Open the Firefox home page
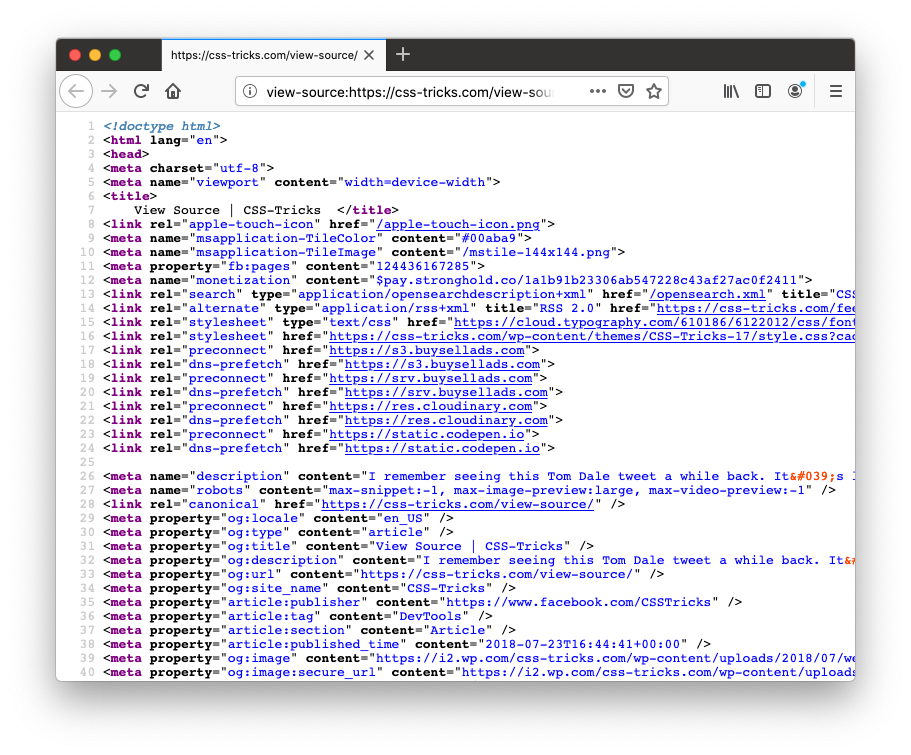 coord(173,91)
